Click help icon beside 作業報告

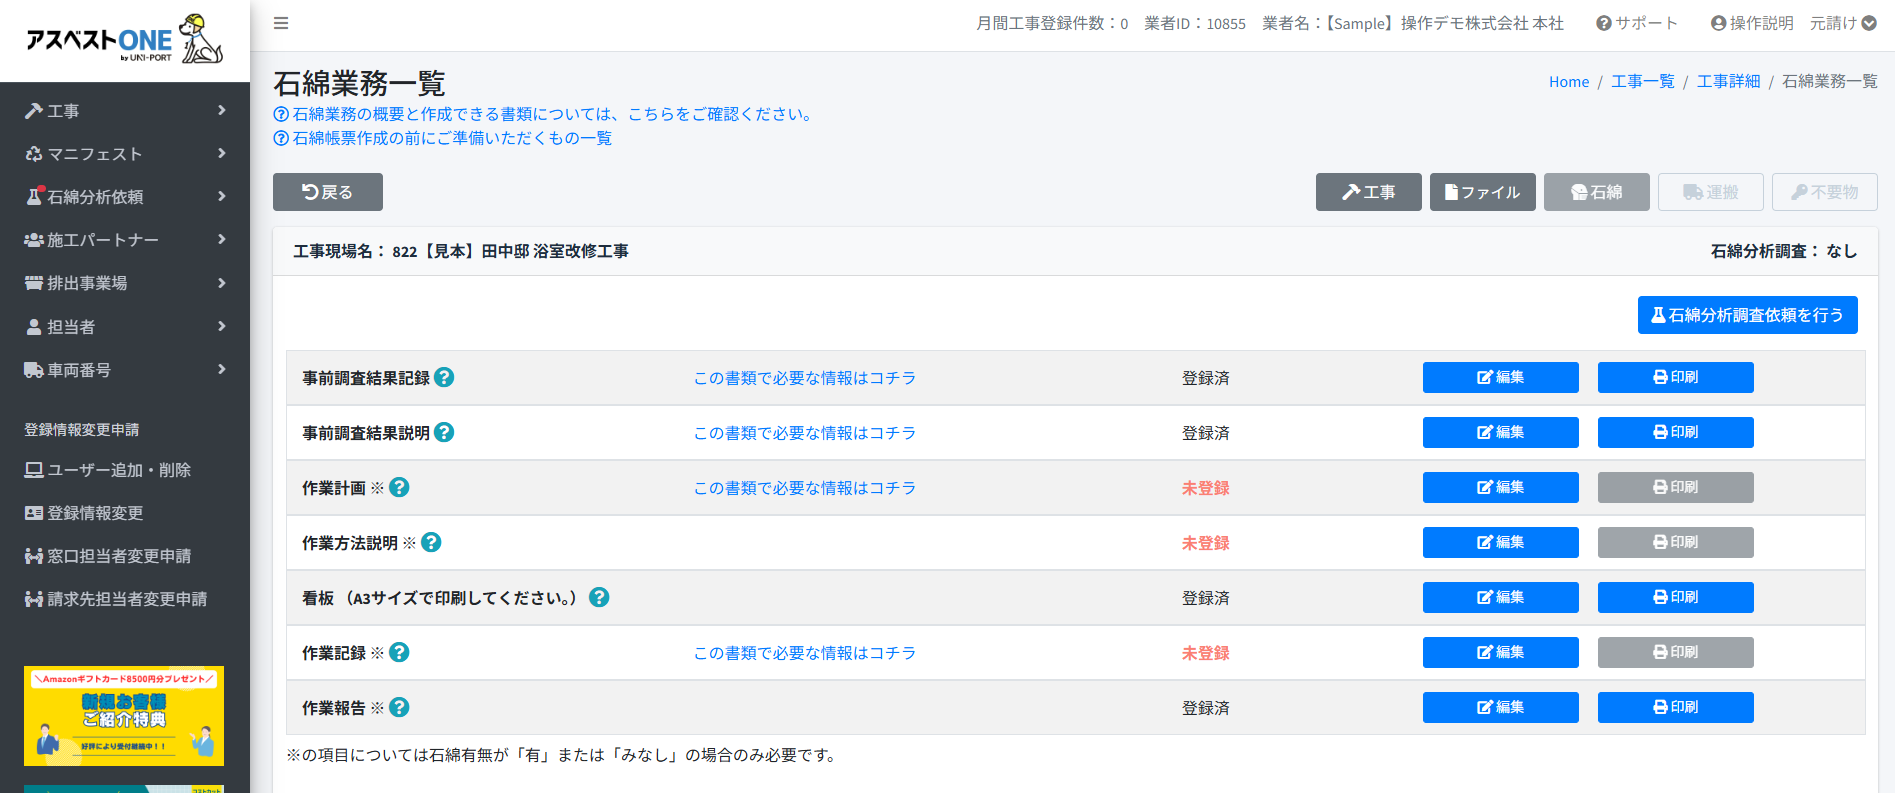tap(399, 707)
